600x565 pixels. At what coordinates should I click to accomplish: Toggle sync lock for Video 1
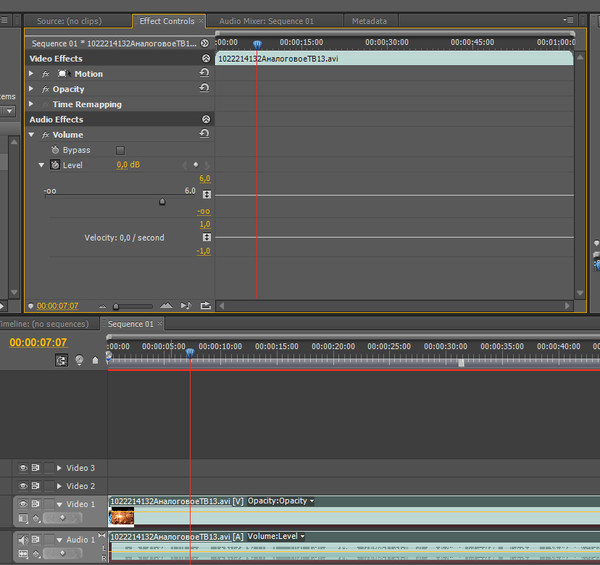35,504
